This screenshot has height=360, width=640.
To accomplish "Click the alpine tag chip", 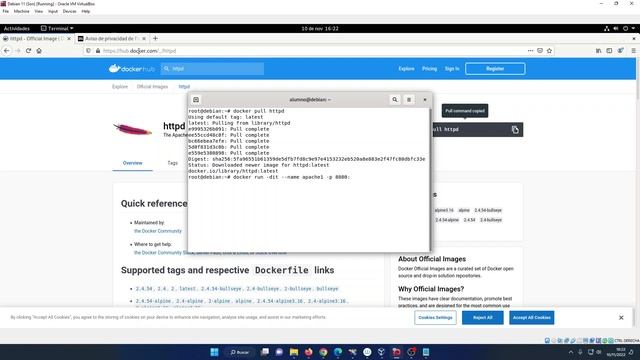I will point(464,210).
